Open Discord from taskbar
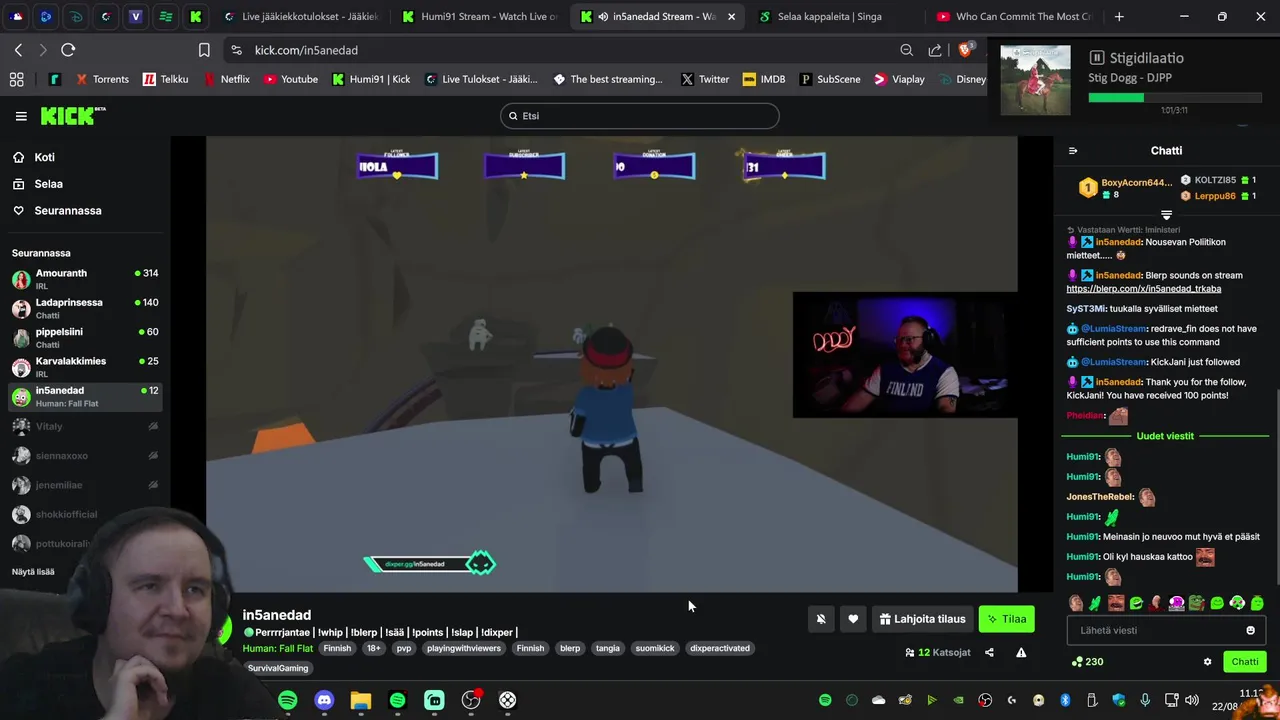1280x720 pixels. [x=324, y=701]
